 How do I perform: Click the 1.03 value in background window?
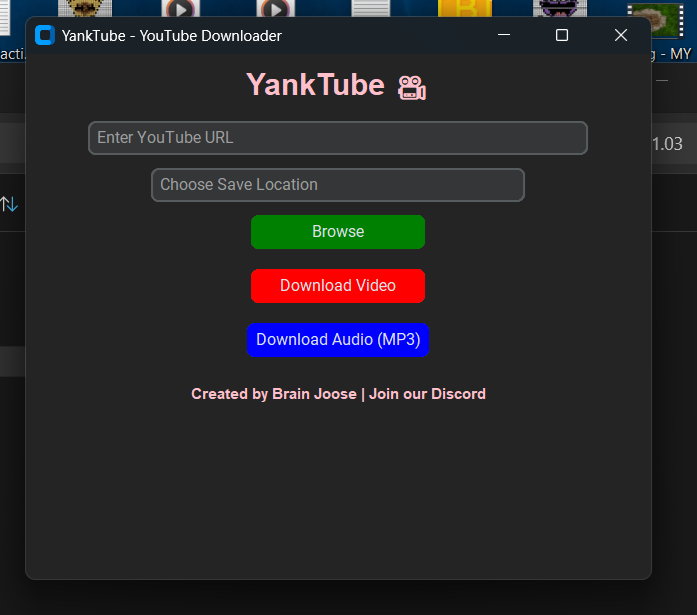point(667,144)
